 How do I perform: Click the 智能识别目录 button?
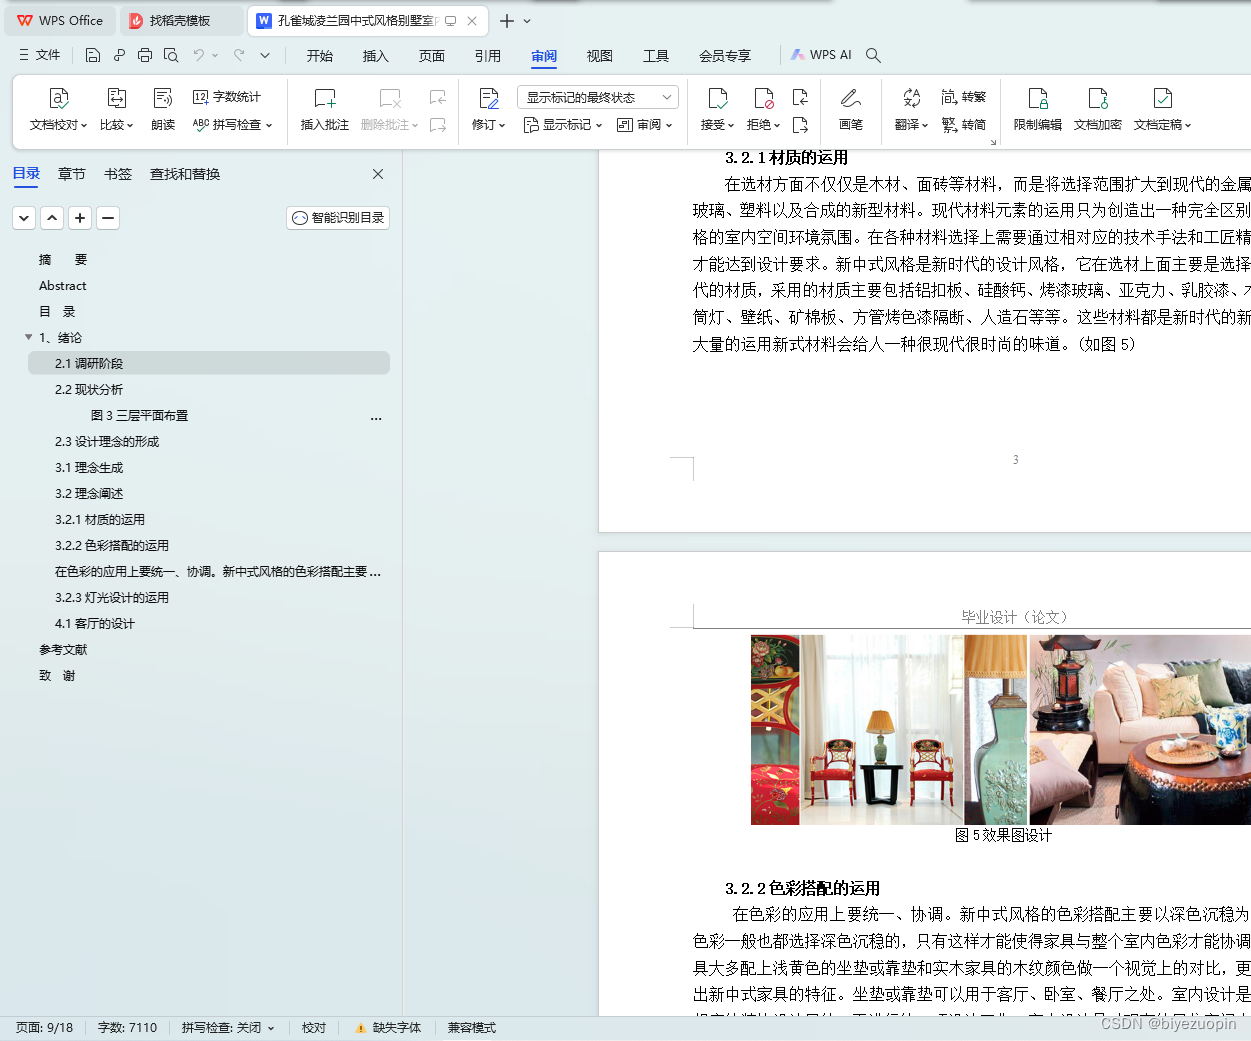(x=338, y=218)
